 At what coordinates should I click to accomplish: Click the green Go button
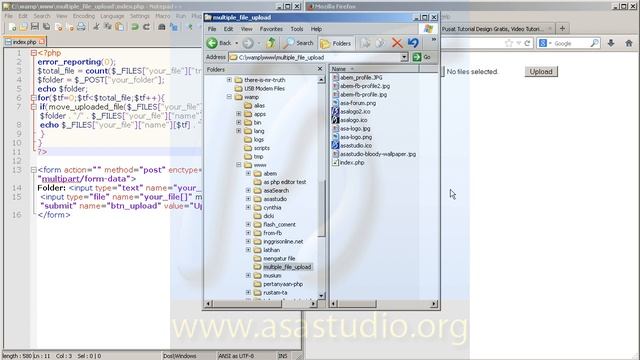pos(422,57)
